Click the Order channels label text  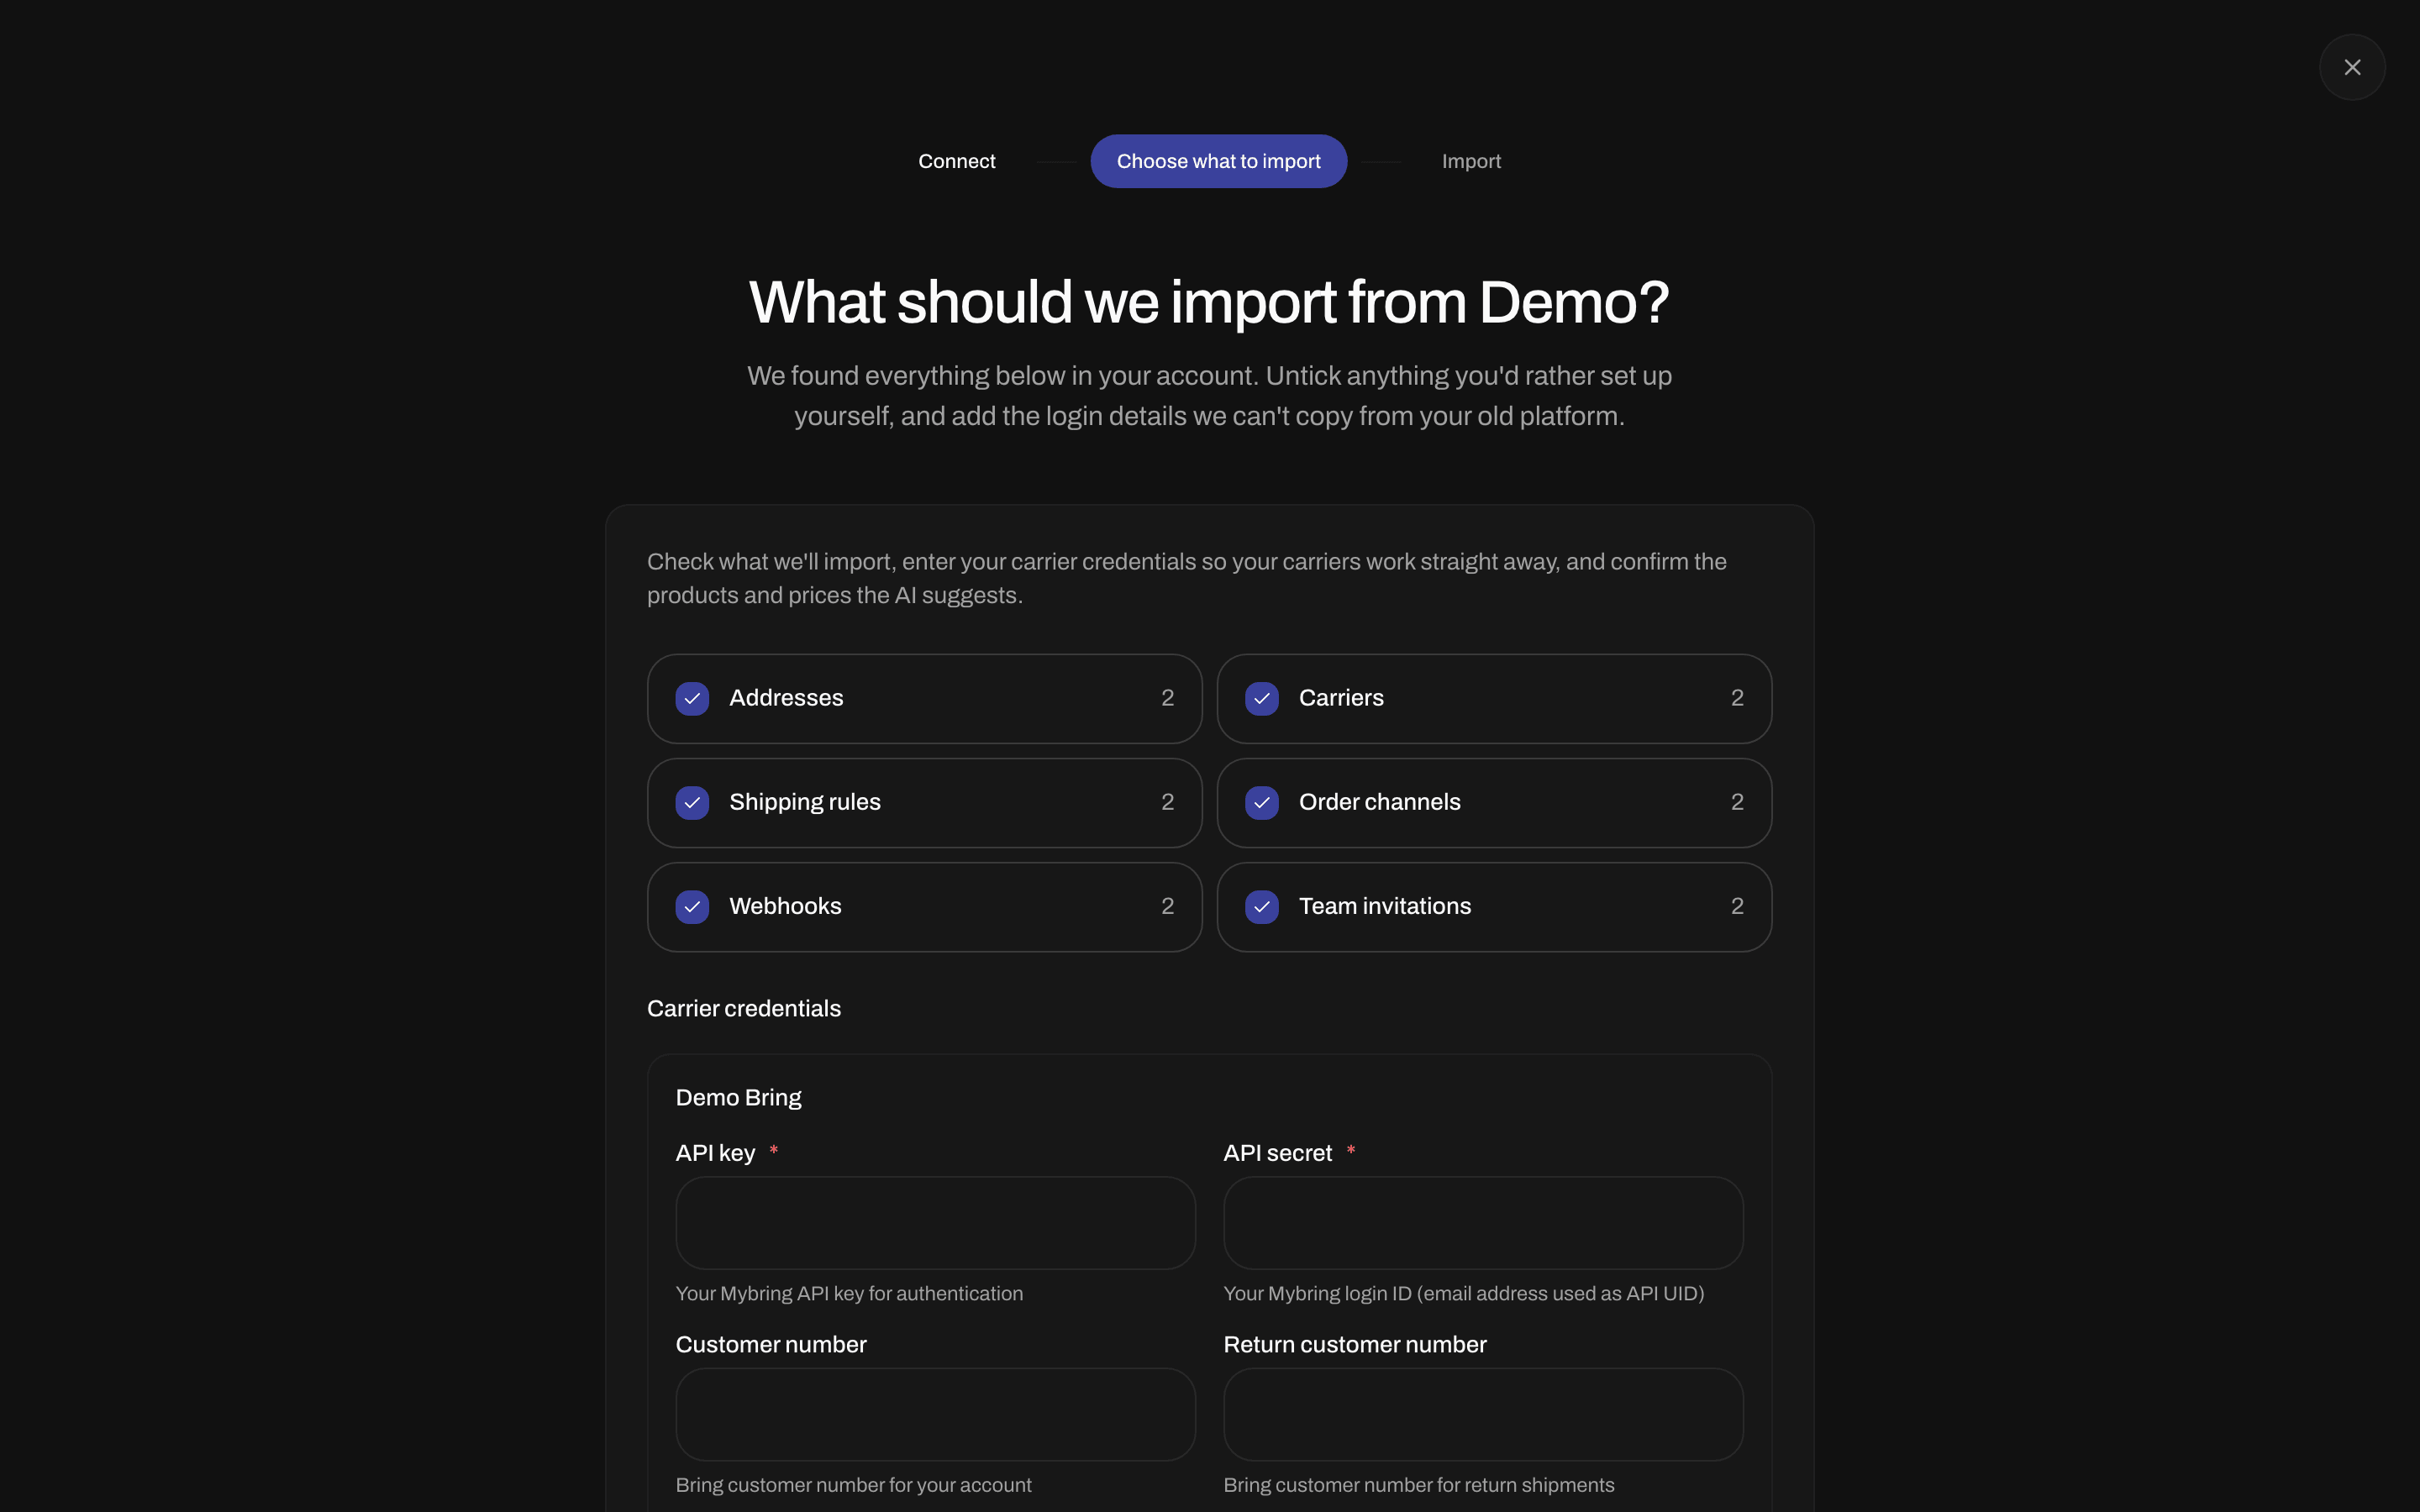(x=1379, y=802)
